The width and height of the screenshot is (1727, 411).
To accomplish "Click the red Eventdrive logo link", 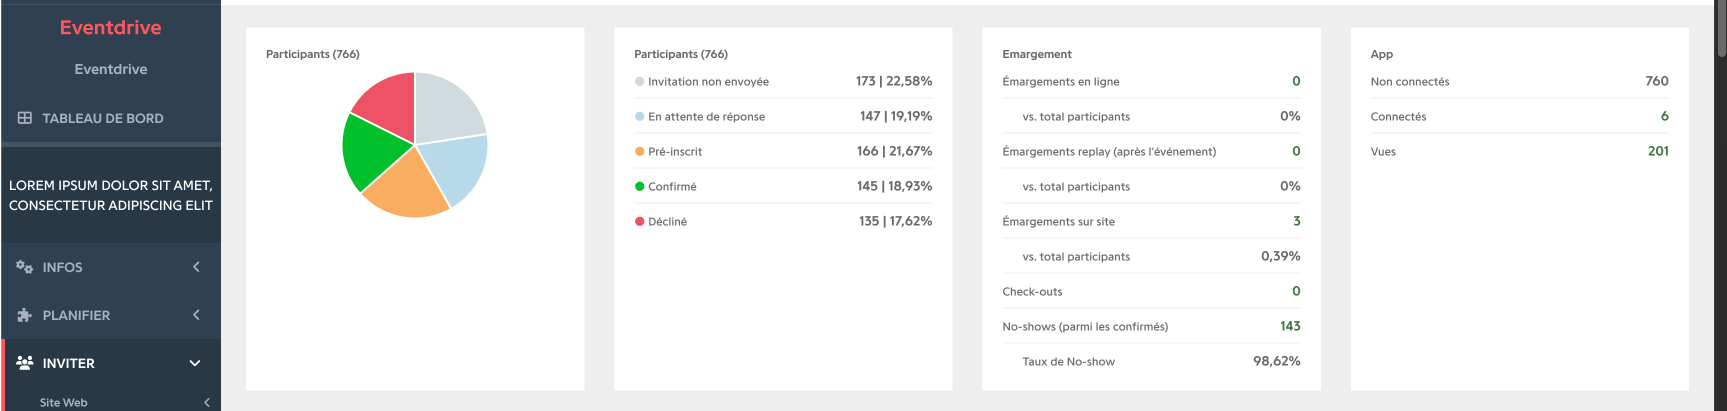I will pyautogui.click(x=110, y=28).
